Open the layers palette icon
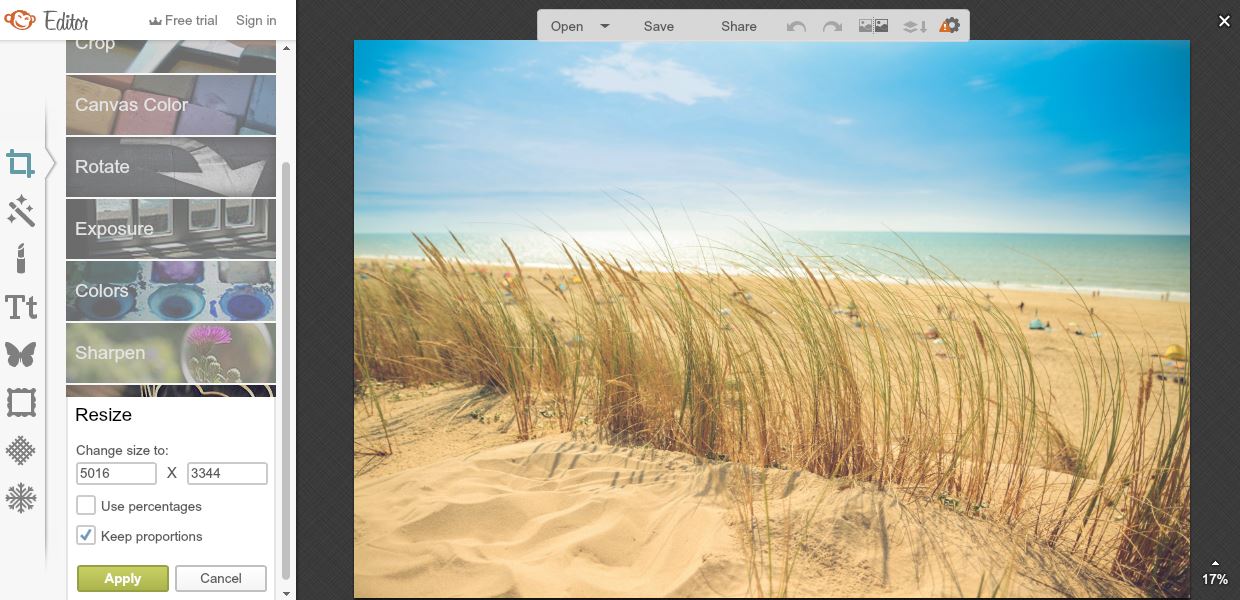Screen dimensions: 1240x600 coord(915,26)
